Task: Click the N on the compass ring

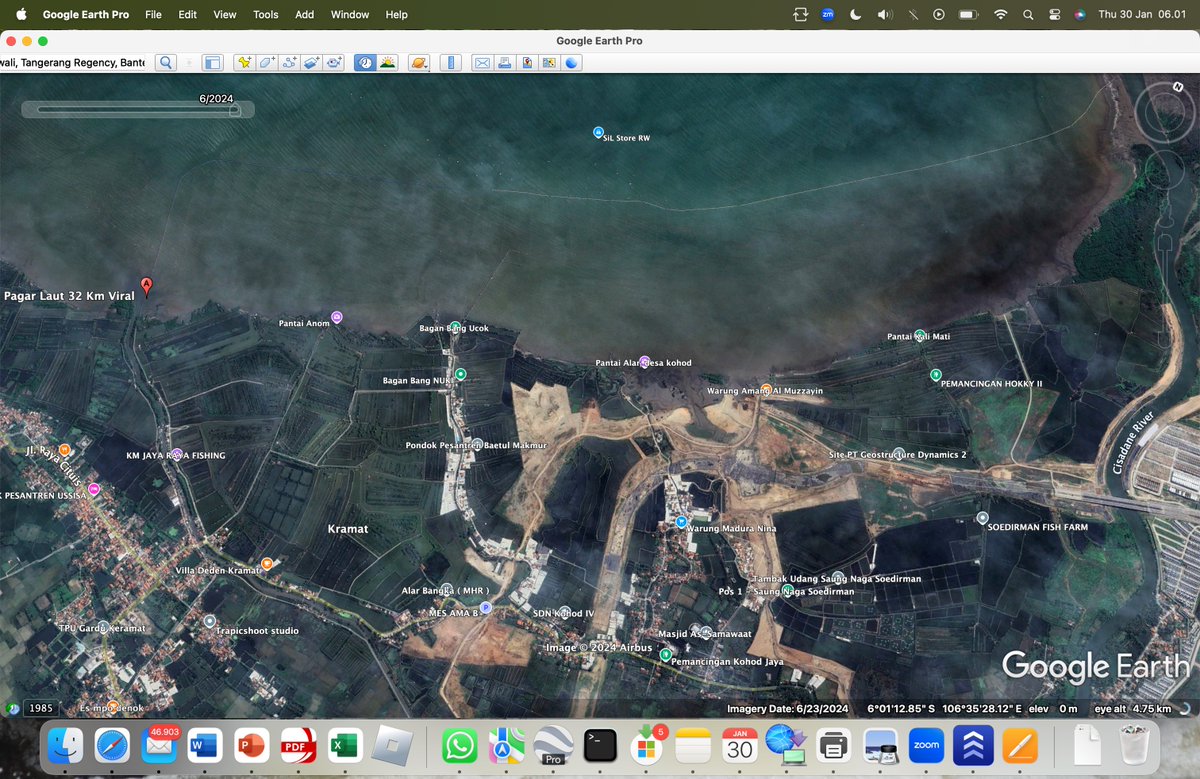Action: (1179, 87)
